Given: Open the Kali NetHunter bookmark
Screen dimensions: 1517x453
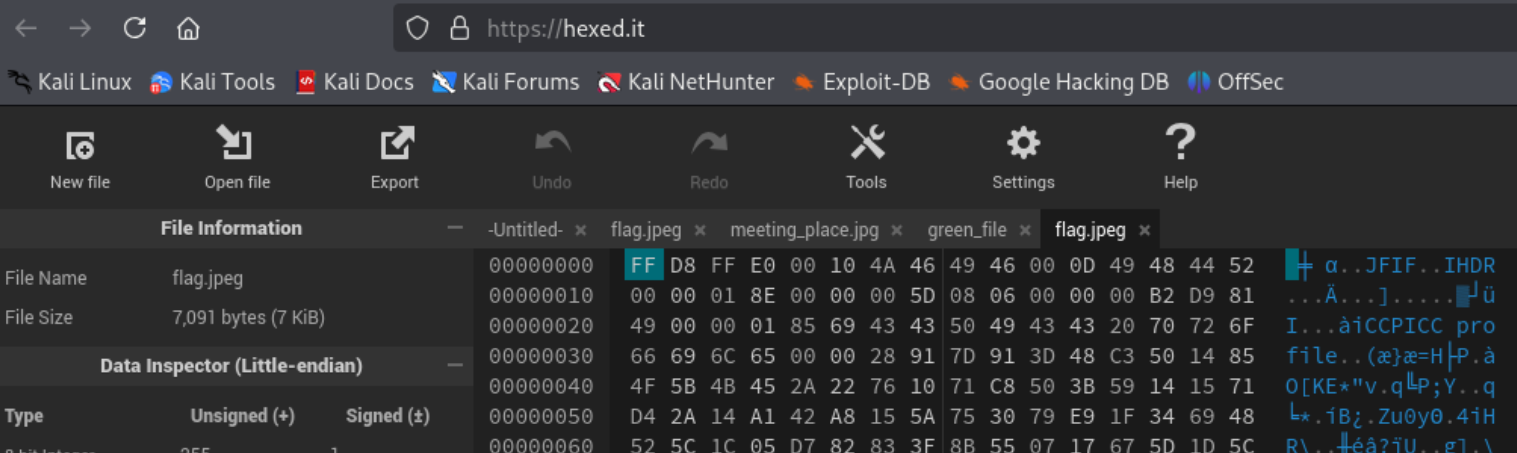Looking at the screenshot, I should (x=686, y=82).
